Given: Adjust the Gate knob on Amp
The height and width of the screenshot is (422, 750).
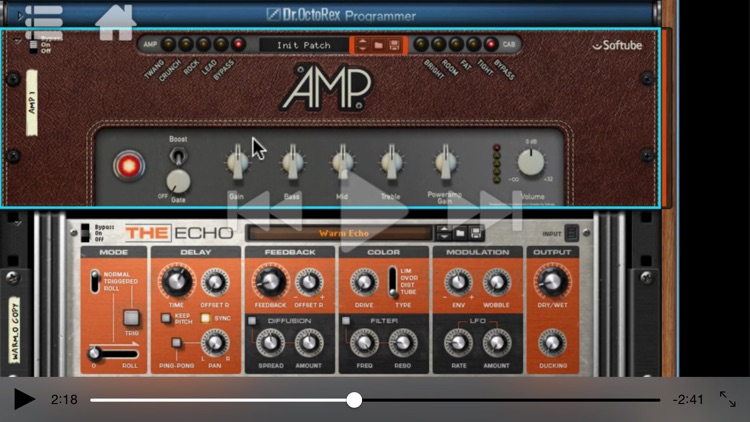Looking at the screenshot, I should click(178, 181).
